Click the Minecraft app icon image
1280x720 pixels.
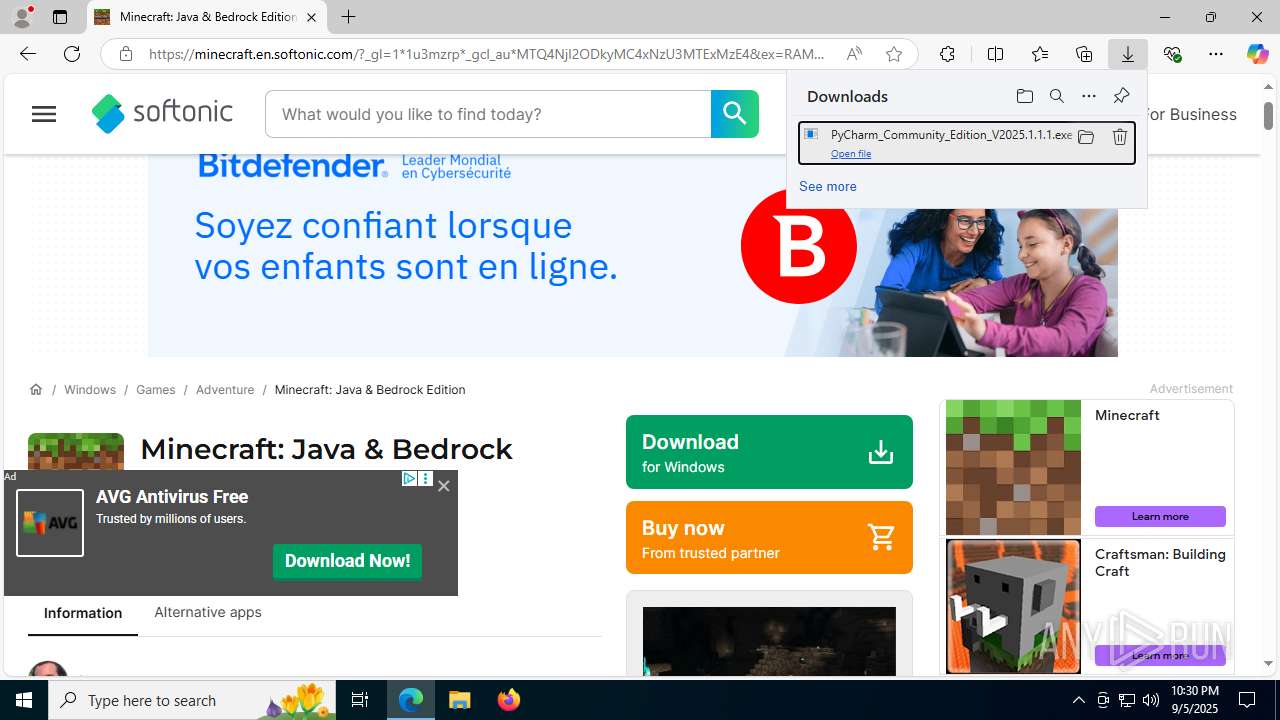click(x=76, y=452)
